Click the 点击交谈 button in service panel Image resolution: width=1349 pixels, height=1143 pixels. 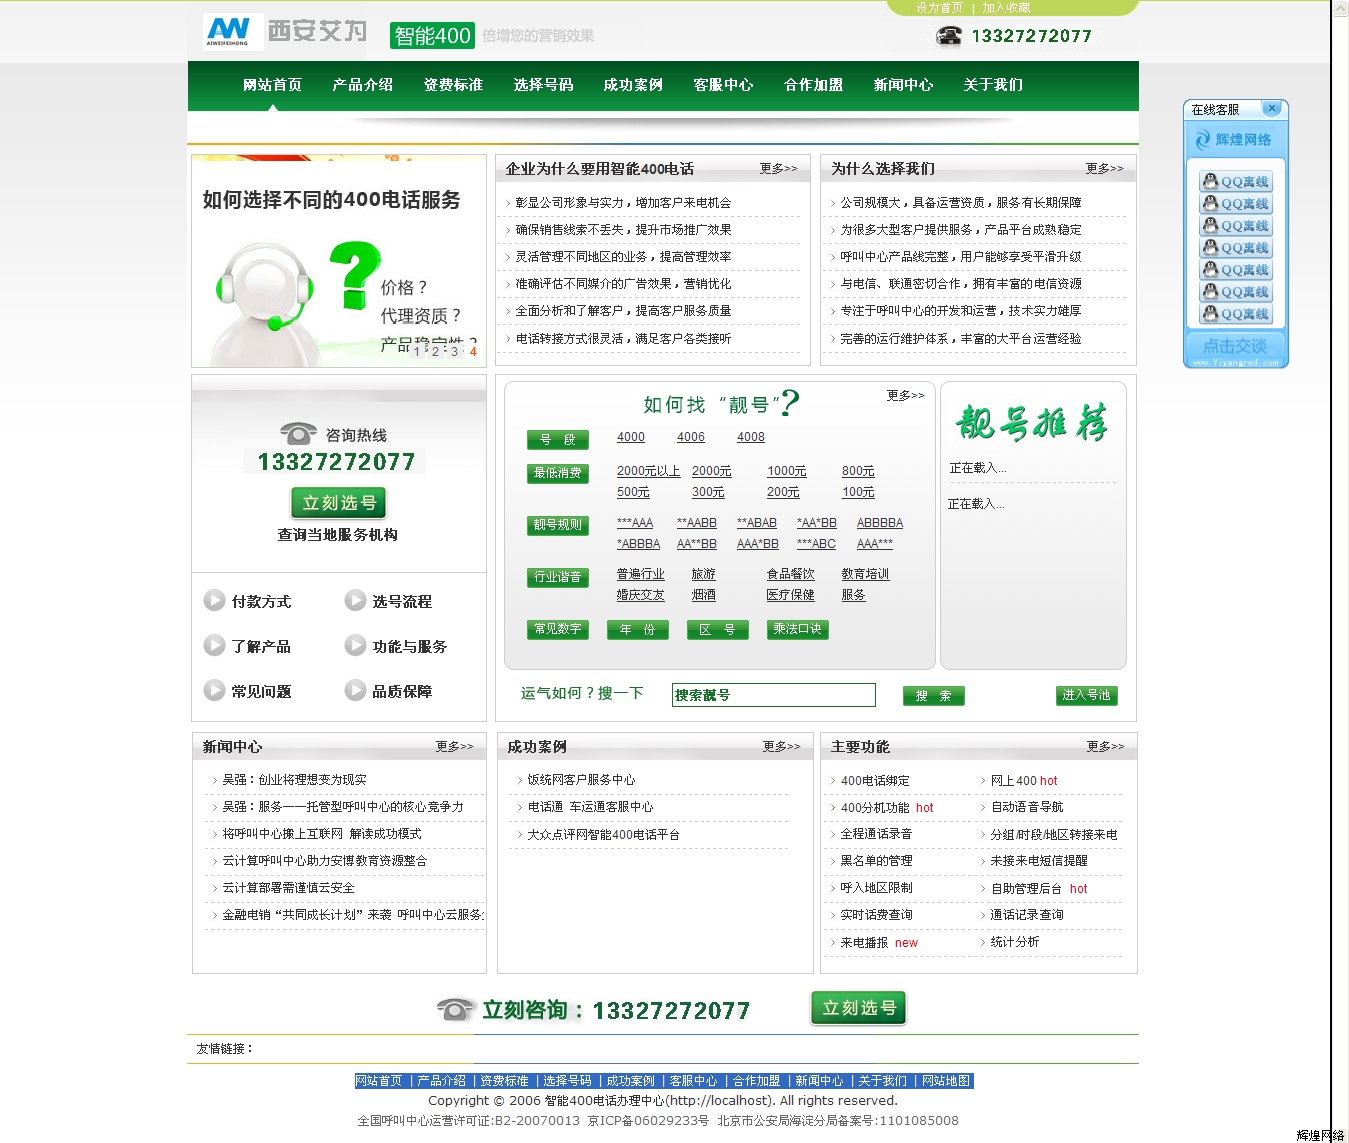tap(1235, 346)
